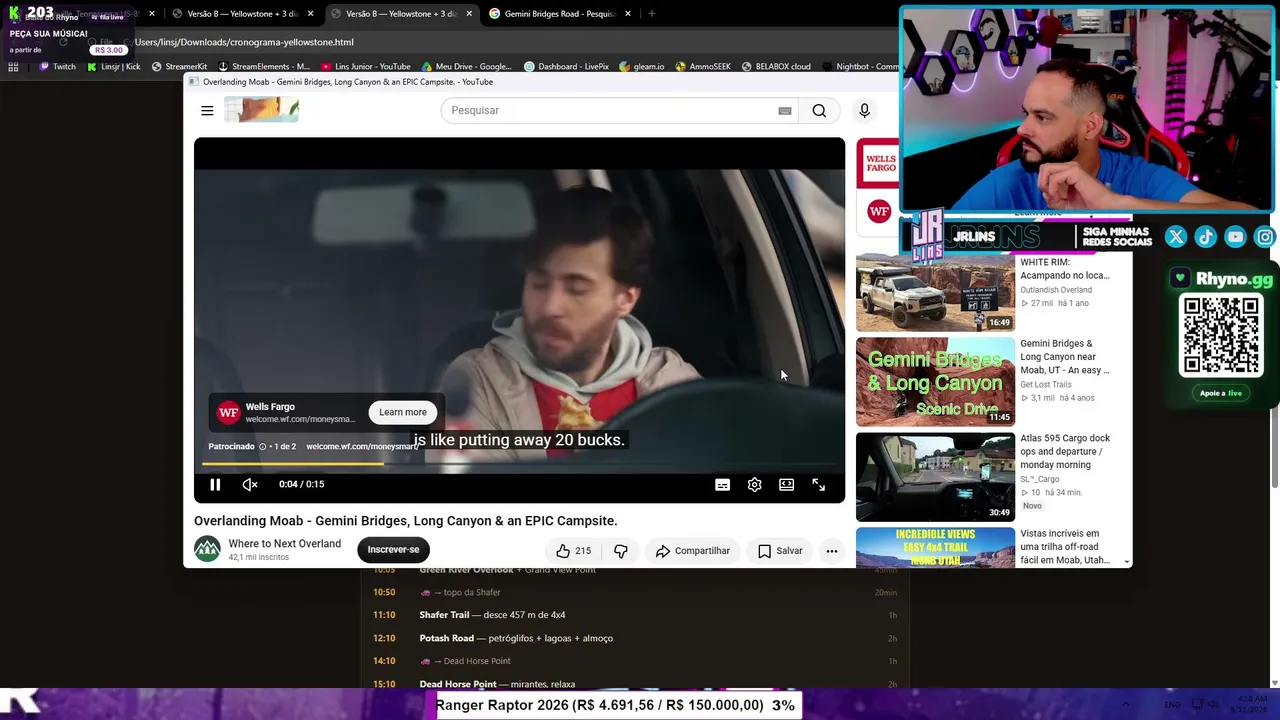Open the StreamElements bookmark
The width and height of the screenshot is (1280, 720).
pyautogui.click(x=263, y=67)
